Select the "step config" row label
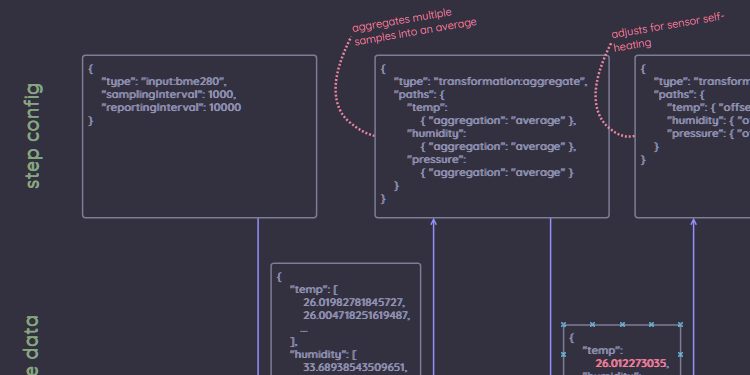Screen dimensions: 750x375 (33, 136)
